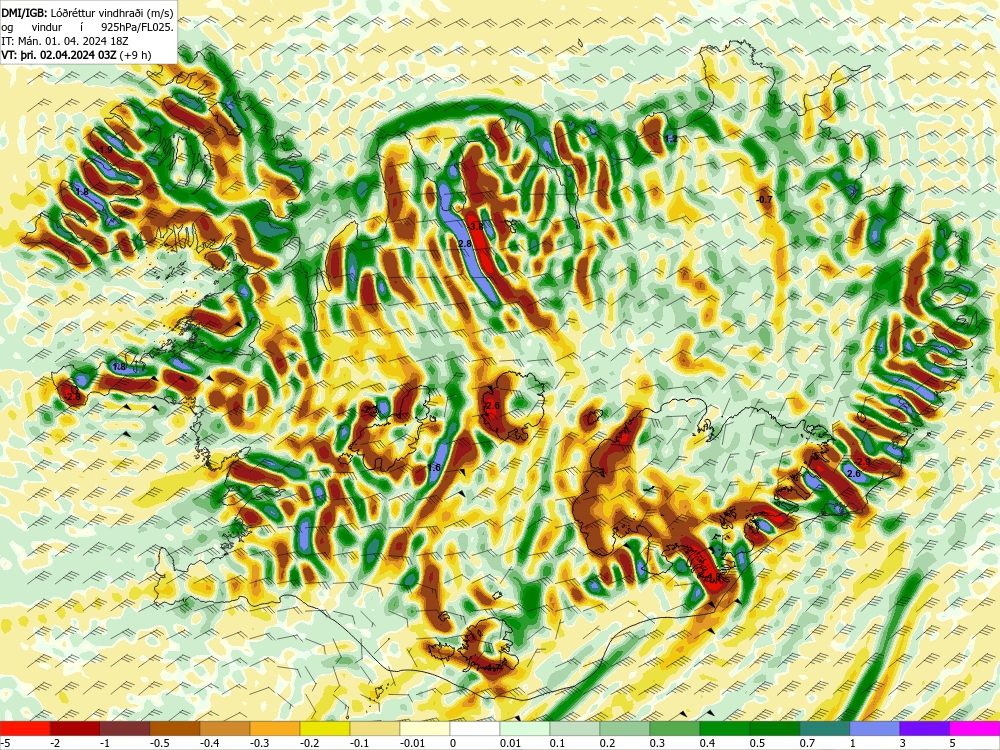Image resolution: width=1000 pixels, height=750 pixels.
Task: Click the legend scale label '0.3'
Action: tap(658, 743)
